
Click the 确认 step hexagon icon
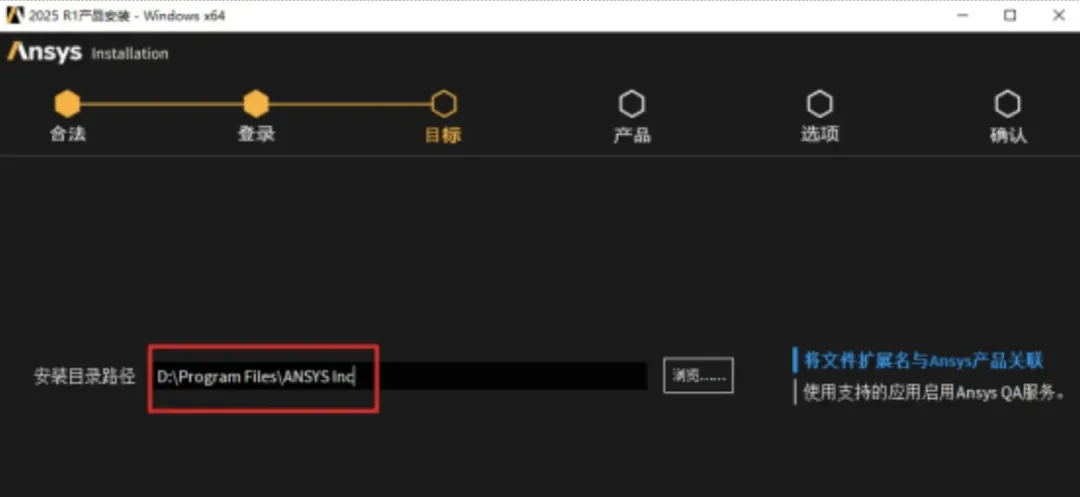click(1008, 104)
